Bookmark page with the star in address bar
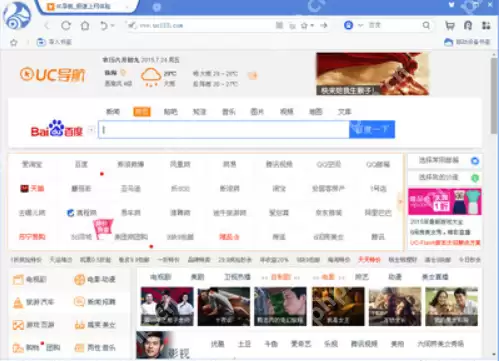Screen dimensions: 499x361 coord(304,25)
